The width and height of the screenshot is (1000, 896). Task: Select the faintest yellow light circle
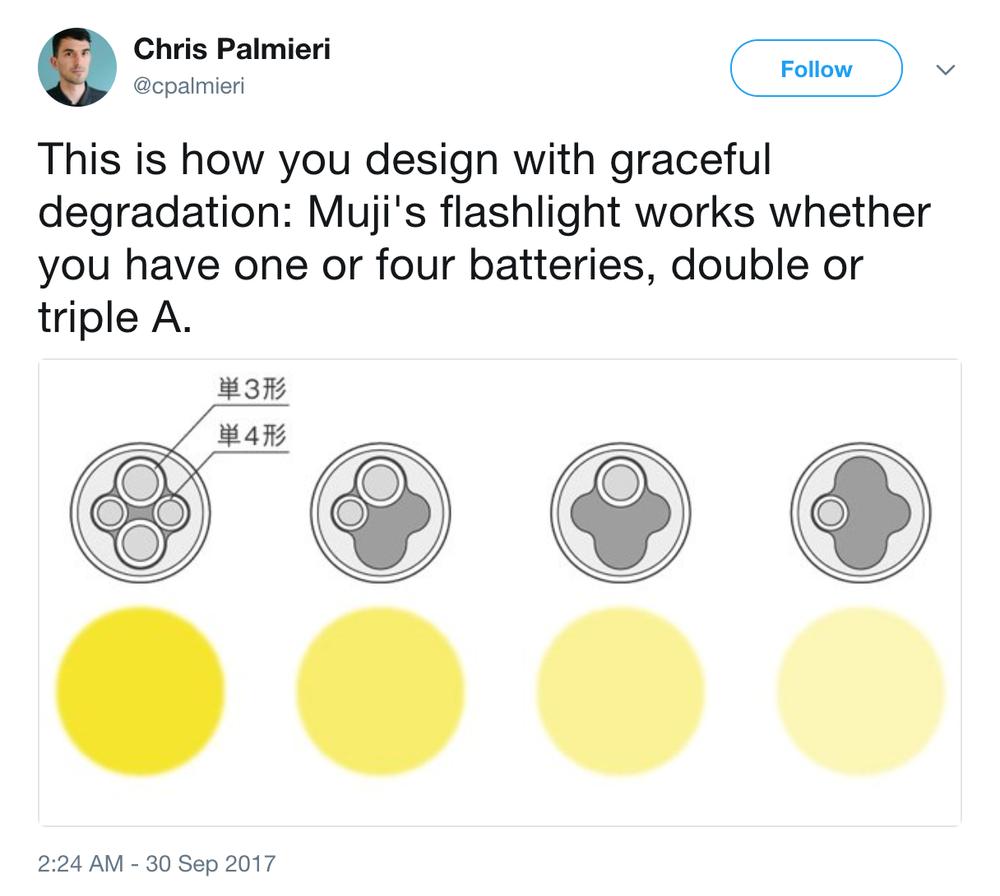pyautogui.click(x=861, y=691)
